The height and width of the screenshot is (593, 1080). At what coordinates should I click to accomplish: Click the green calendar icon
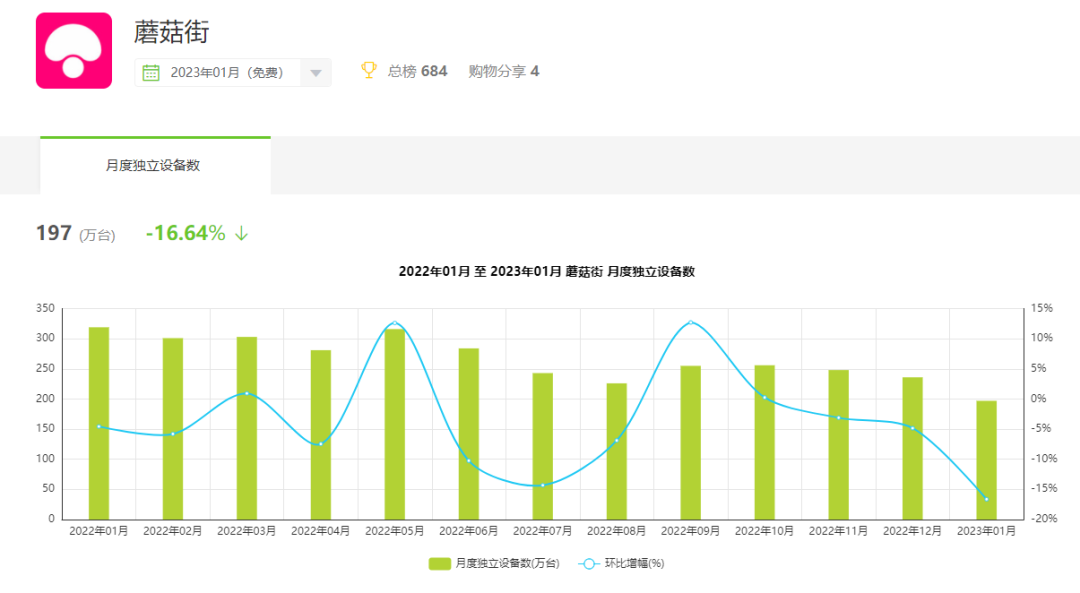151,72
